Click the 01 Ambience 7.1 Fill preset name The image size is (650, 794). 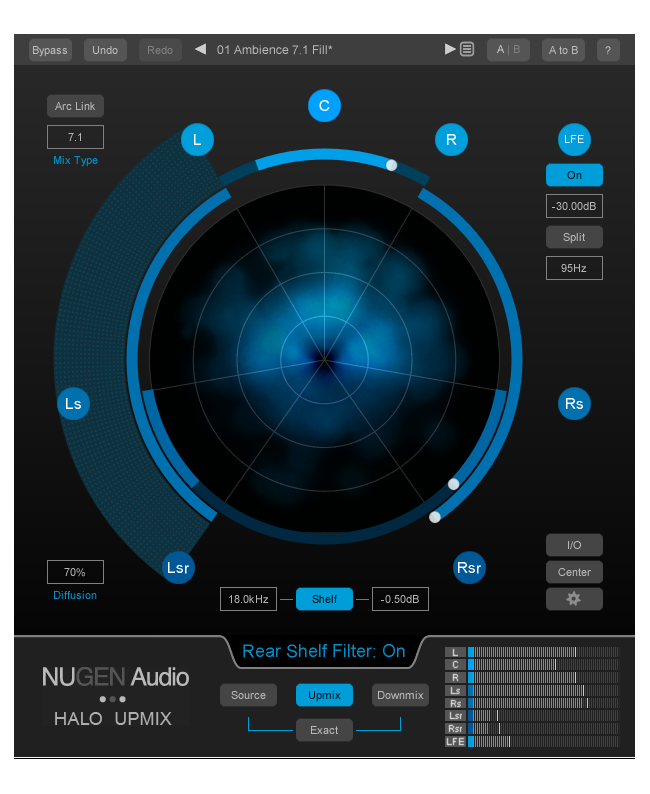[x=274, y=50]
